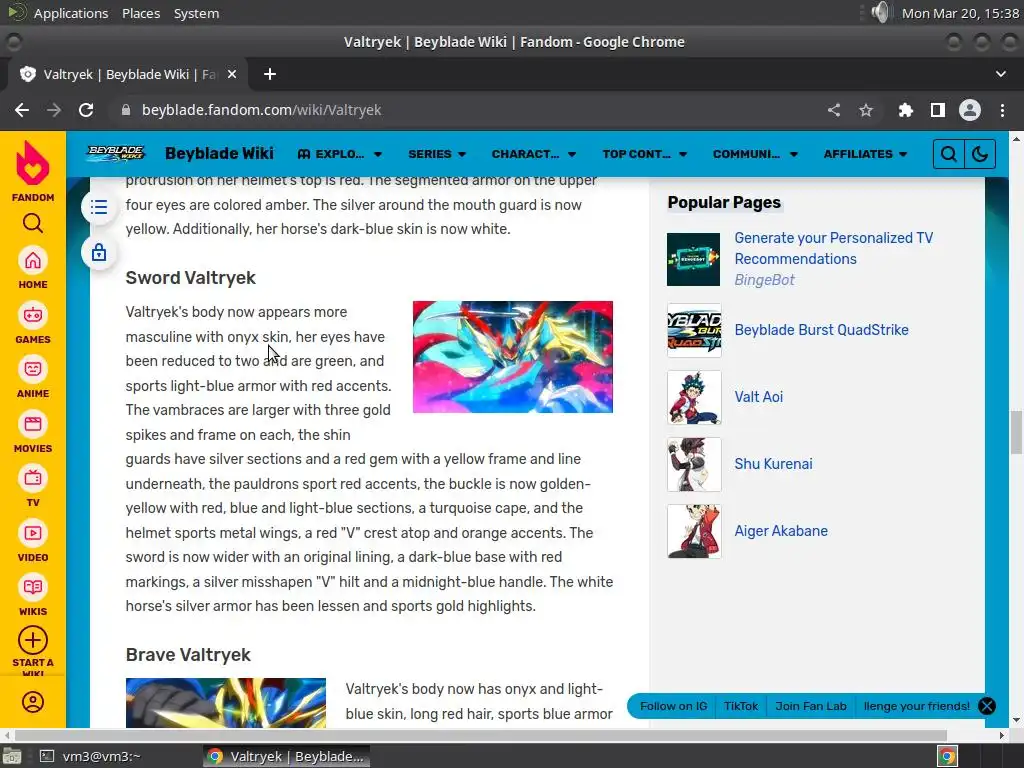Reload the page with refresh icon
This screenshot has height=768, width=1024.
86,110
